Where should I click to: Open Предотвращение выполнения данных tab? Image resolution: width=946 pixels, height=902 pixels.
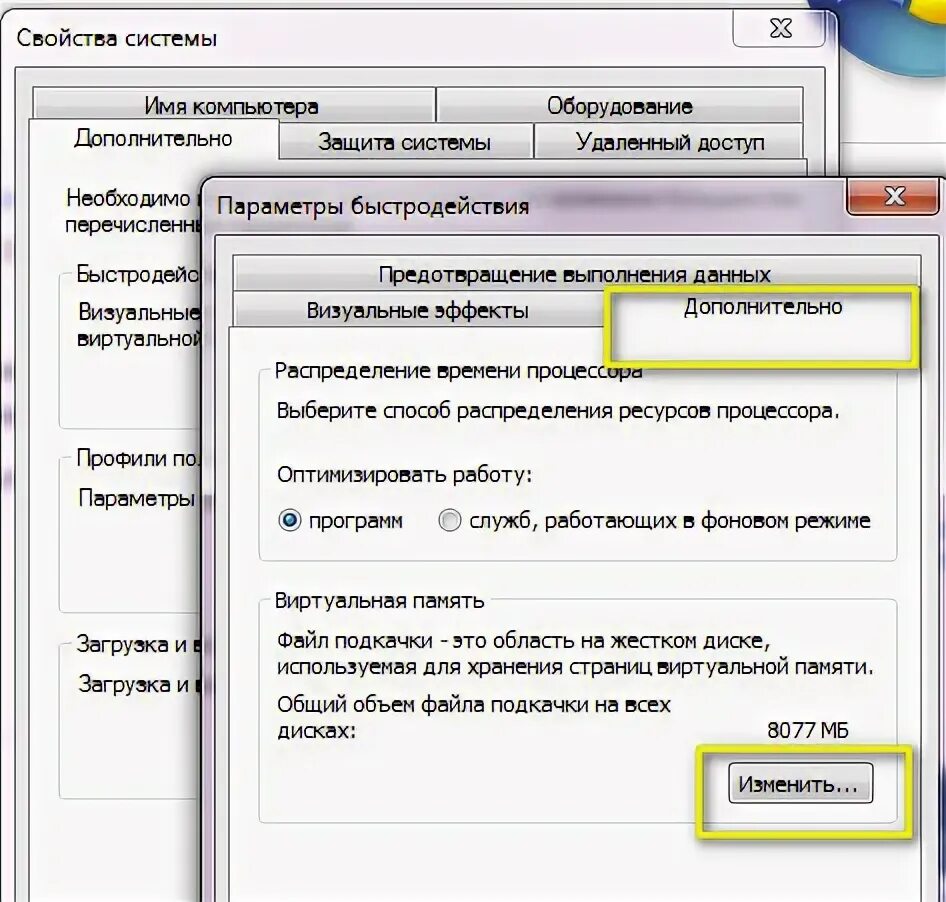click(575, 275)
